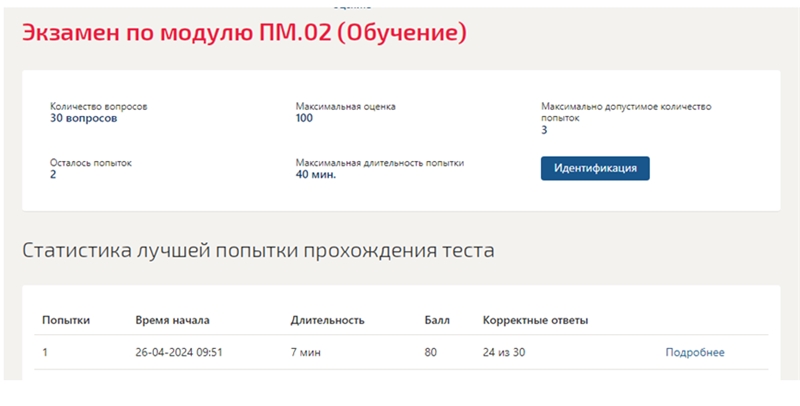The width and height of the screenshot is (800, 406).
Task: Click the 30 вопросов value
Action: pyautogui.click(x=83, y=118)
